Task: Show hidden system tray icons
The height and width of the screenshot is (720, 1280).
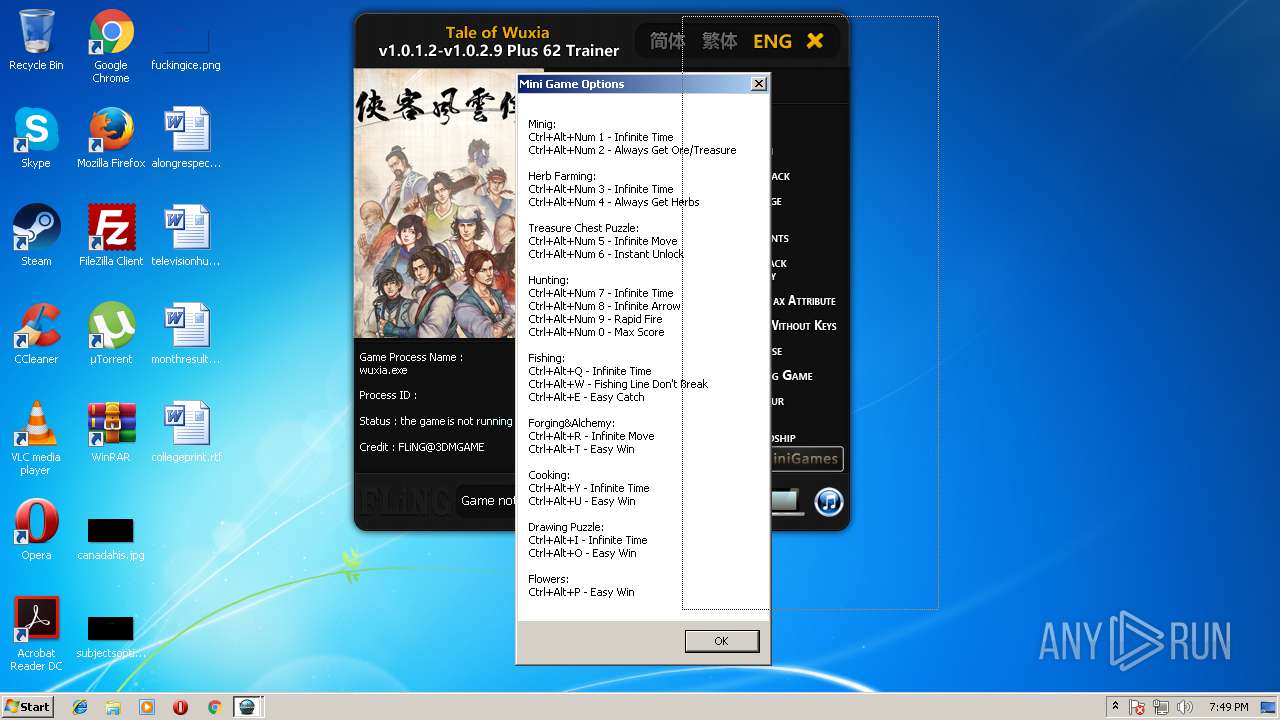Action: (x=1115, y=707)
